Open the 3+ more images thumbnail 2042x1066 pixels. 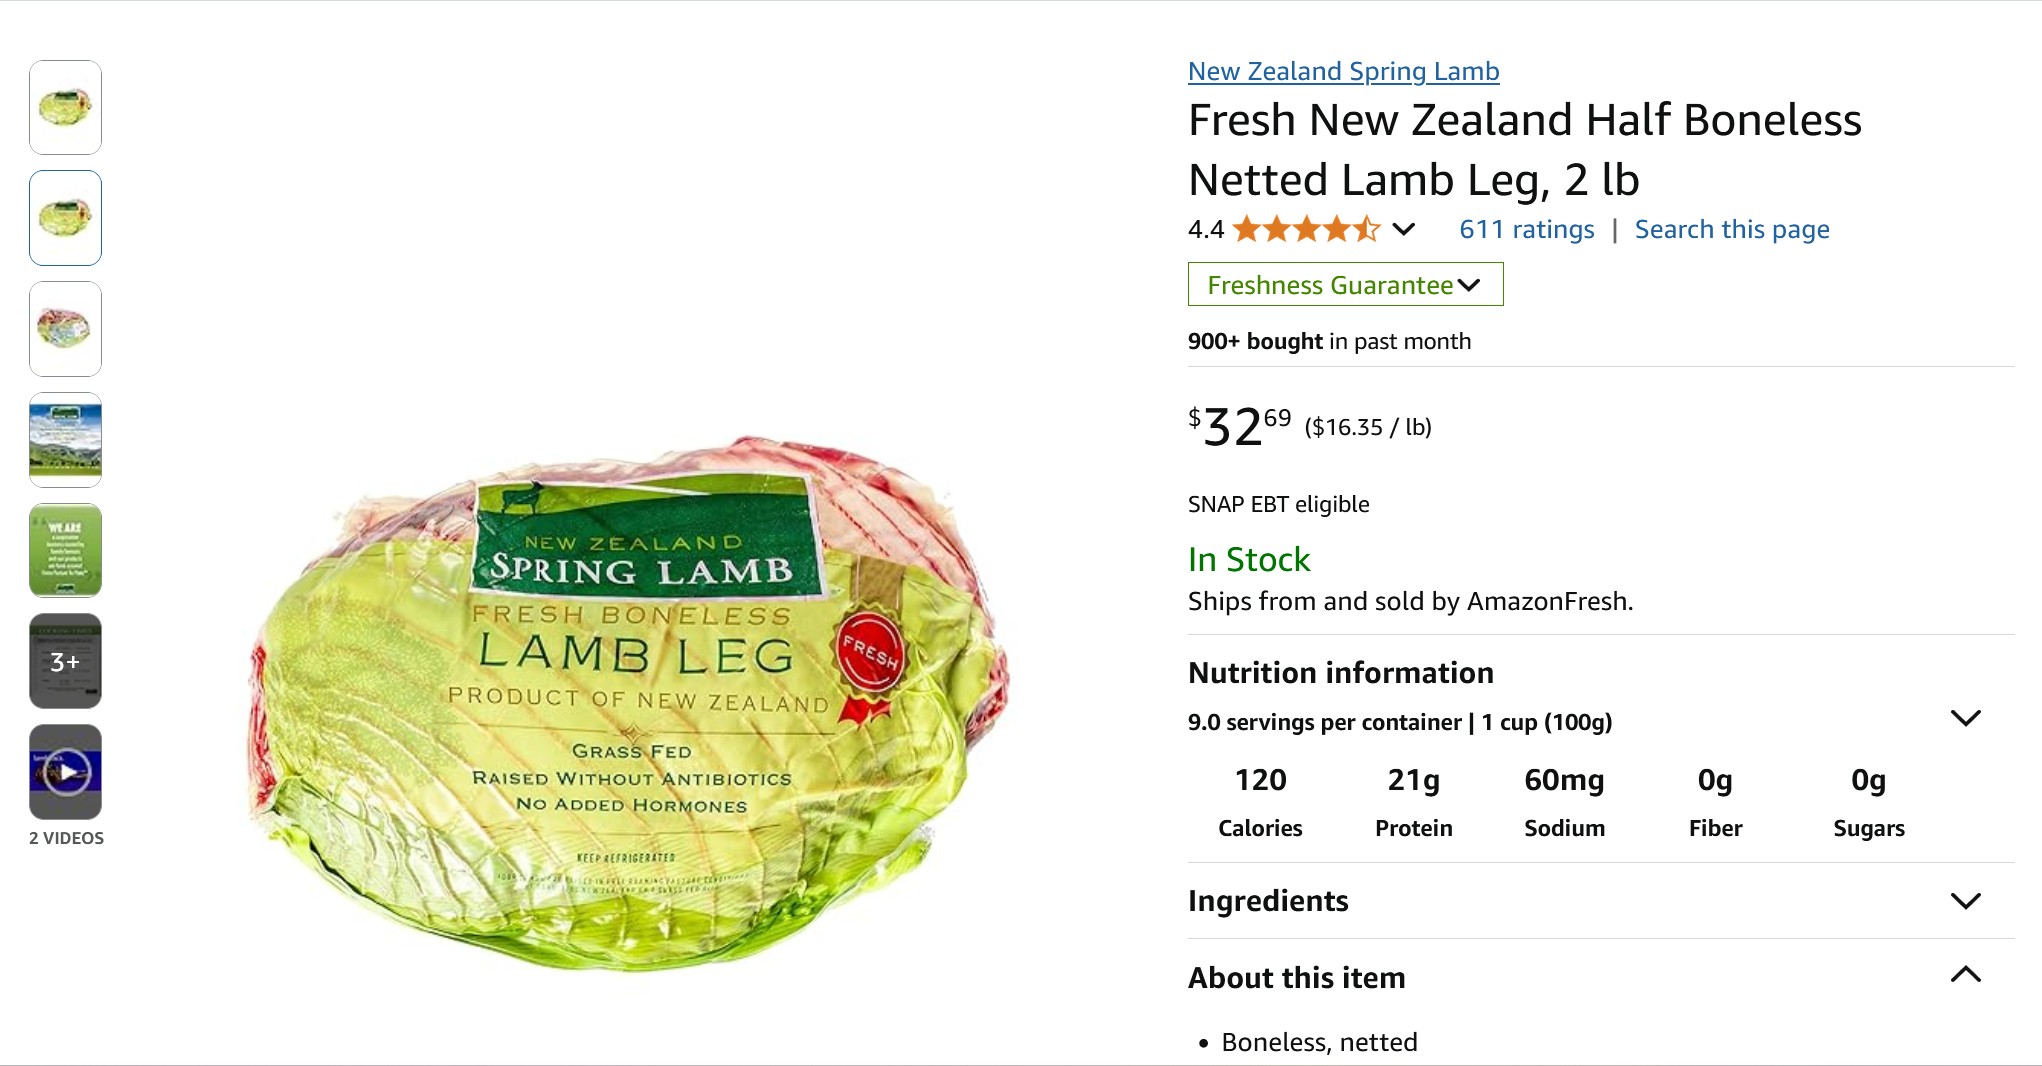pyautogui.click(x=66, y=661)
